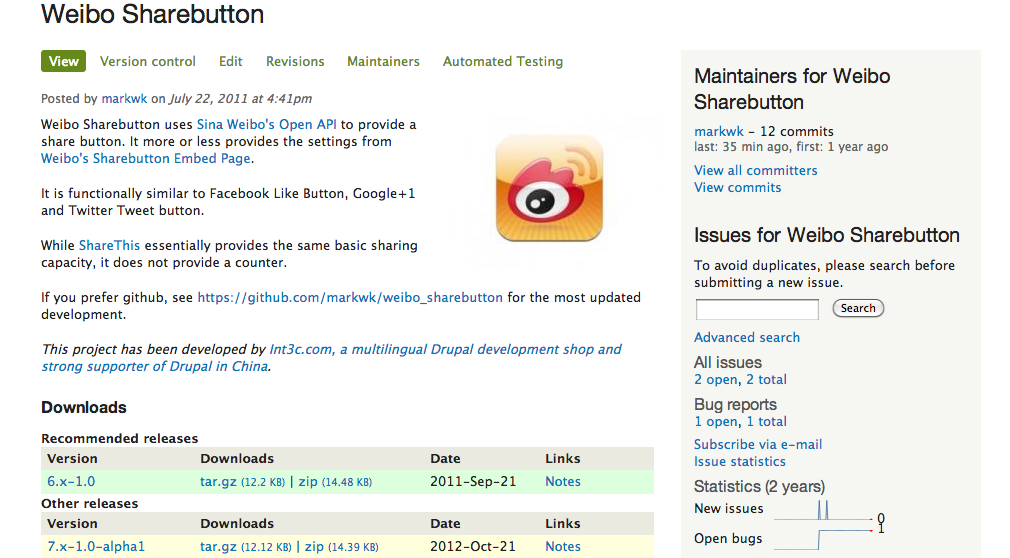Click the Search button
Screen dimensions: 1010x558
click(x=858, y=308)
